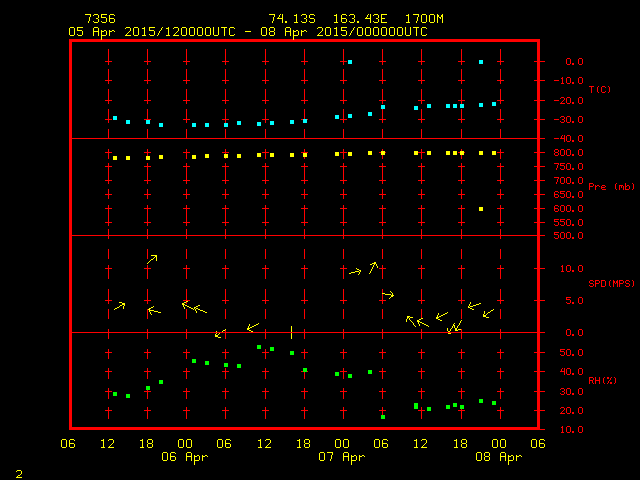This screenshot has height=480, width=640.
Task: Select the 06 Apr date label
Action: pos(185,457)
